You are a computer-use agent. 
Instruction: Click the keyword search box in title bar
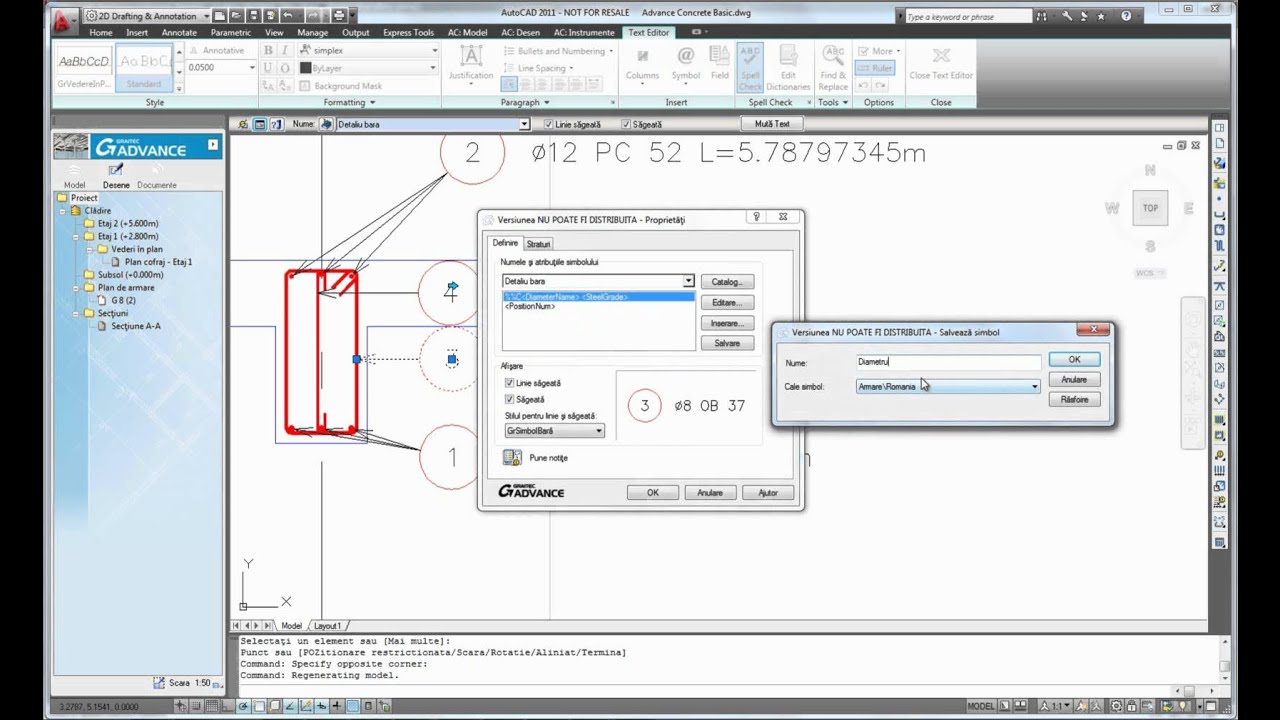(x=967, y=17)
